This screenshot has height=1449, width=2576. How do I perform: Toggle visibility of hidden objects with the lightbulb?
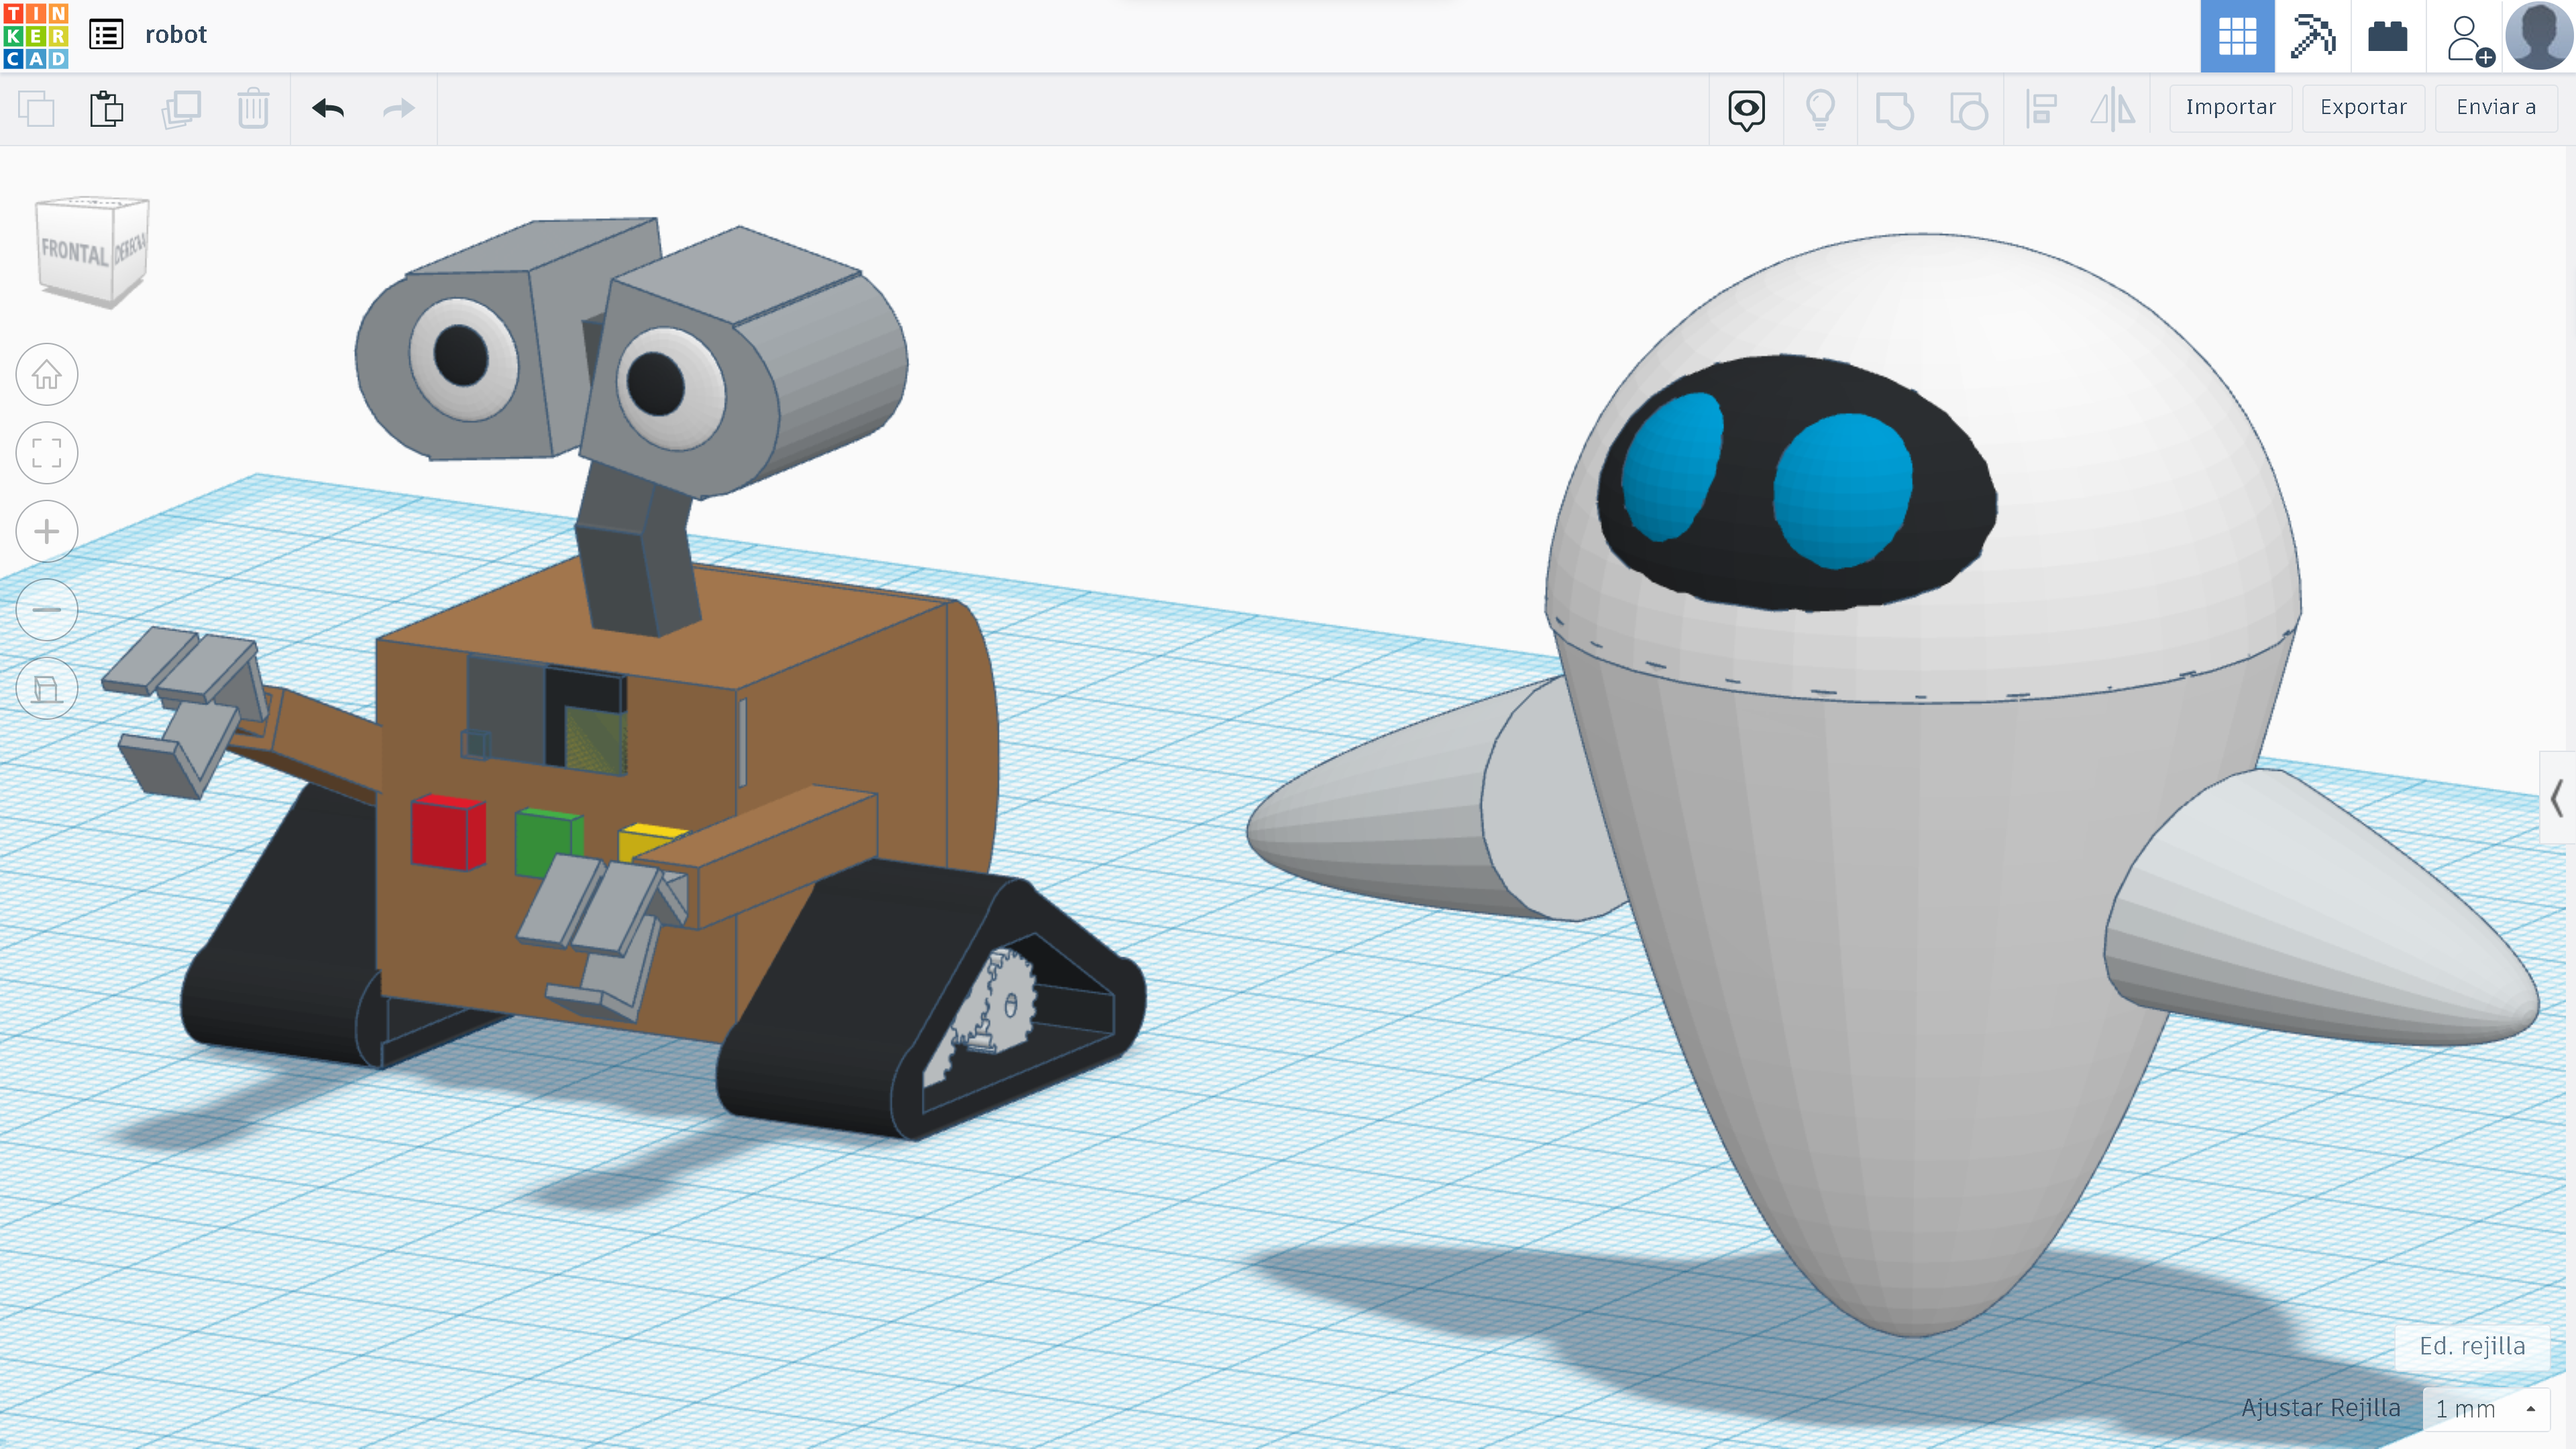click(1820, 111)
